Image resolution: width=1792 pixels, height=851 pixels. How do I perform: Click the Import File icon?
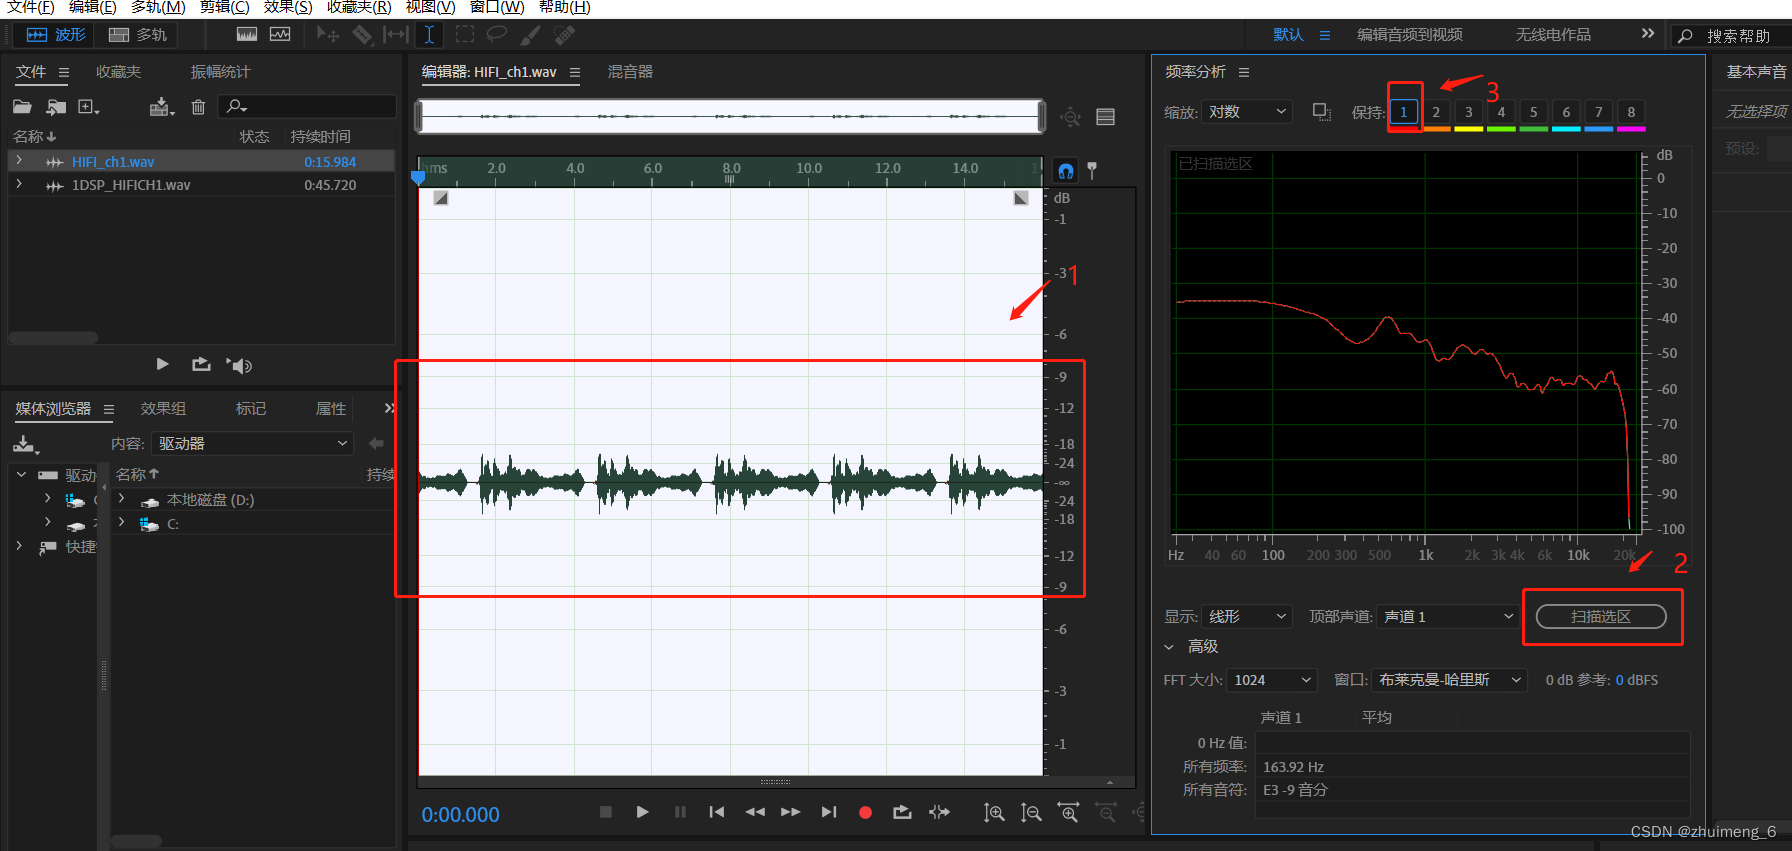(56, 107)
